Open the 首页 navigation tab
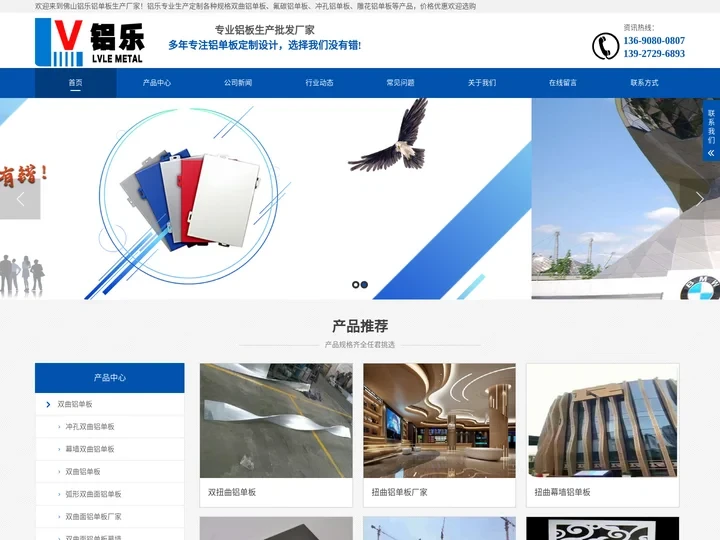Screen dimensions: 720x540 coord(75,83)
